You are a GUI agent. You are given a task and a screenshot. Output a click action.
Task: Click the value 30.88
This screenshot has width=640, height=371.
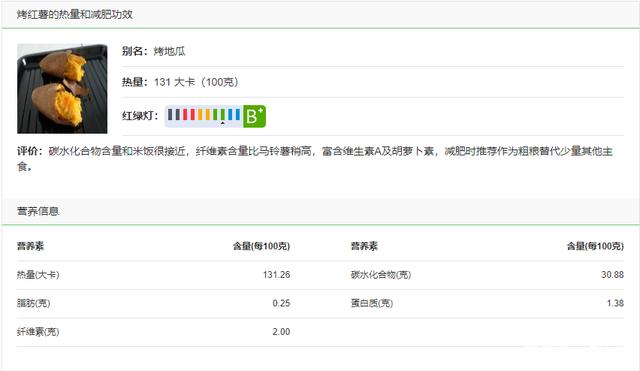point(612,275)
